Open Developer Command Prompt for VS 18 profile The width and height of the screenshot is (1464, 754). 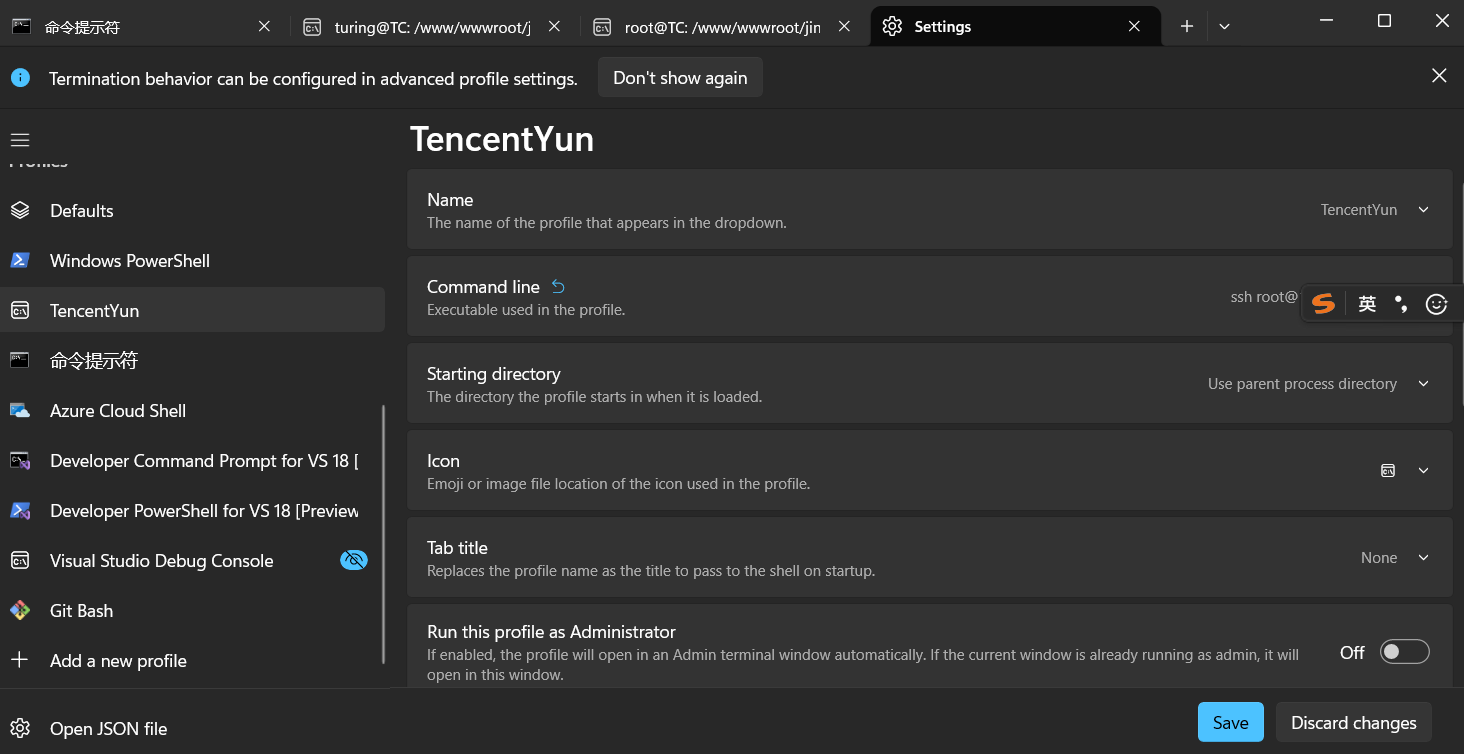(192, 461)
